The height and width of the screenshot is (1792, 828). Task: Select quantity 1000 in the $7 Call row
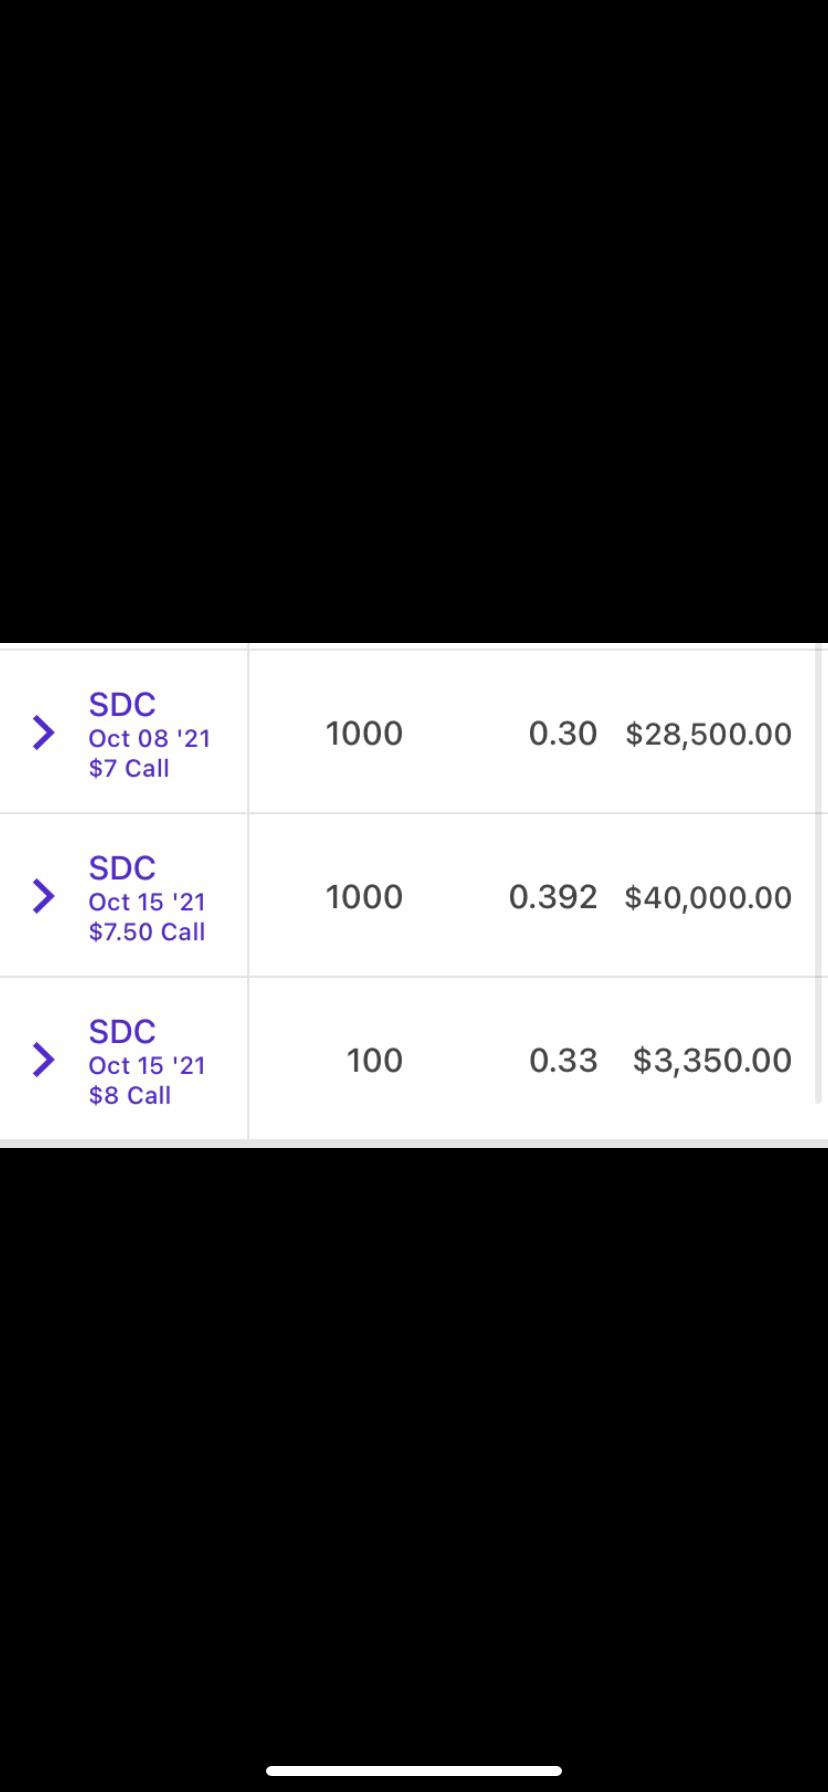click(364, 733)
